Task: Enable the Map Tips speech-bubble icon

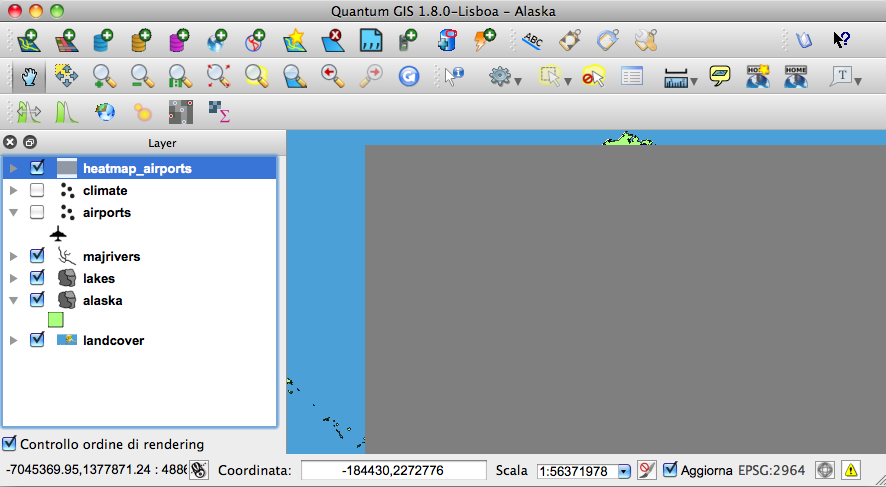Action: click(x=719, y=75)
